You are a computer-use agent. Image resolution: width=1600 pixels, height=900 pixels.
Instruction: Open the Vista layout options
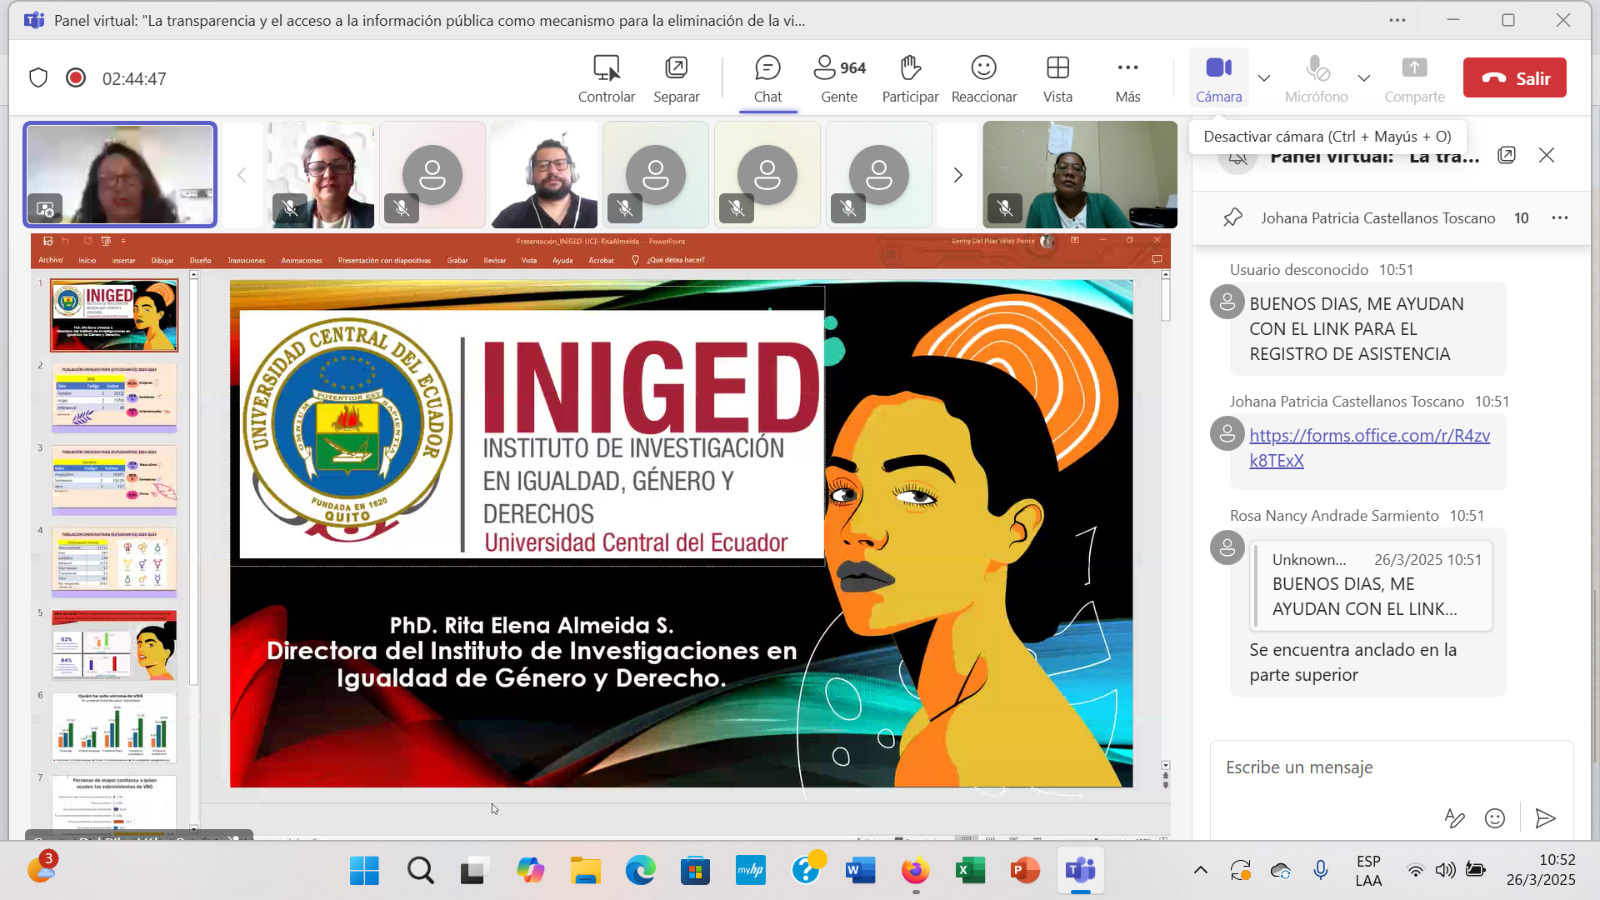click(1057, 78)
